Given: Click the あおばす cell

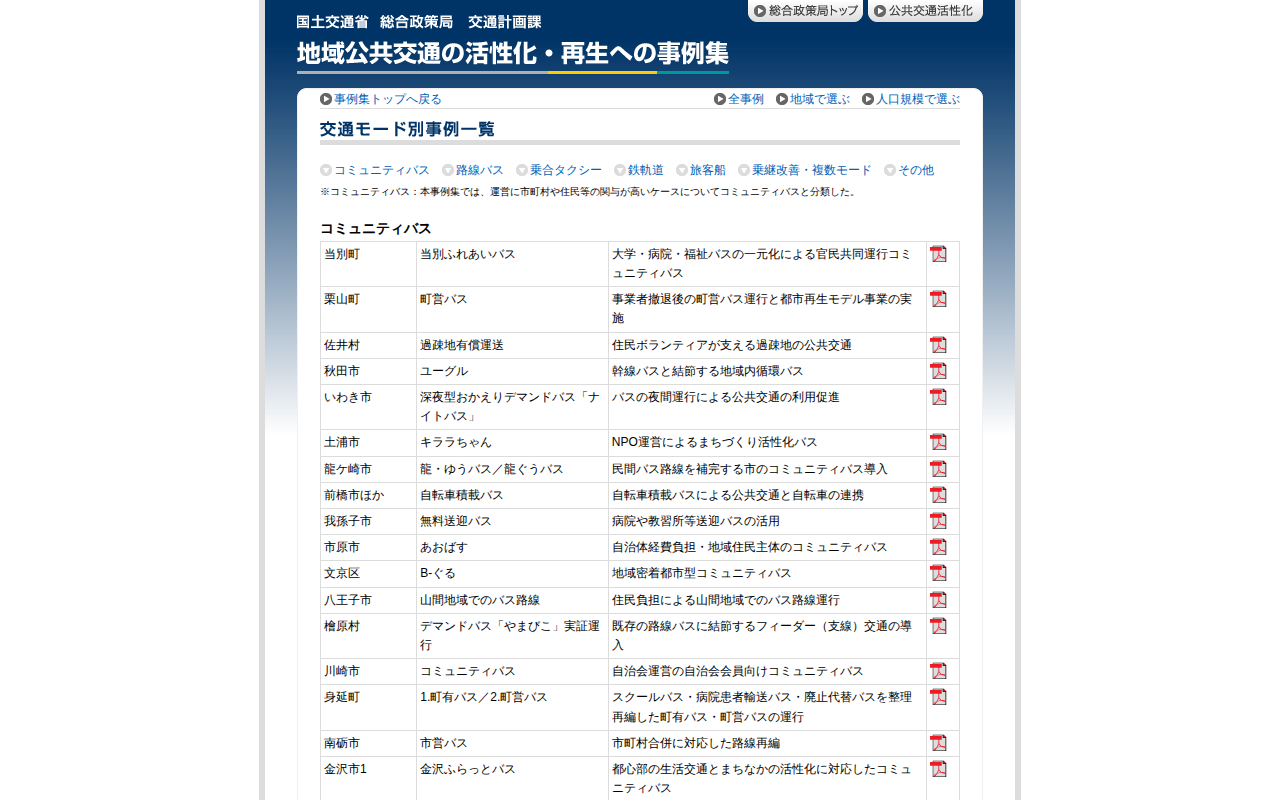Looking at the screenshot, I should (512, 548).
